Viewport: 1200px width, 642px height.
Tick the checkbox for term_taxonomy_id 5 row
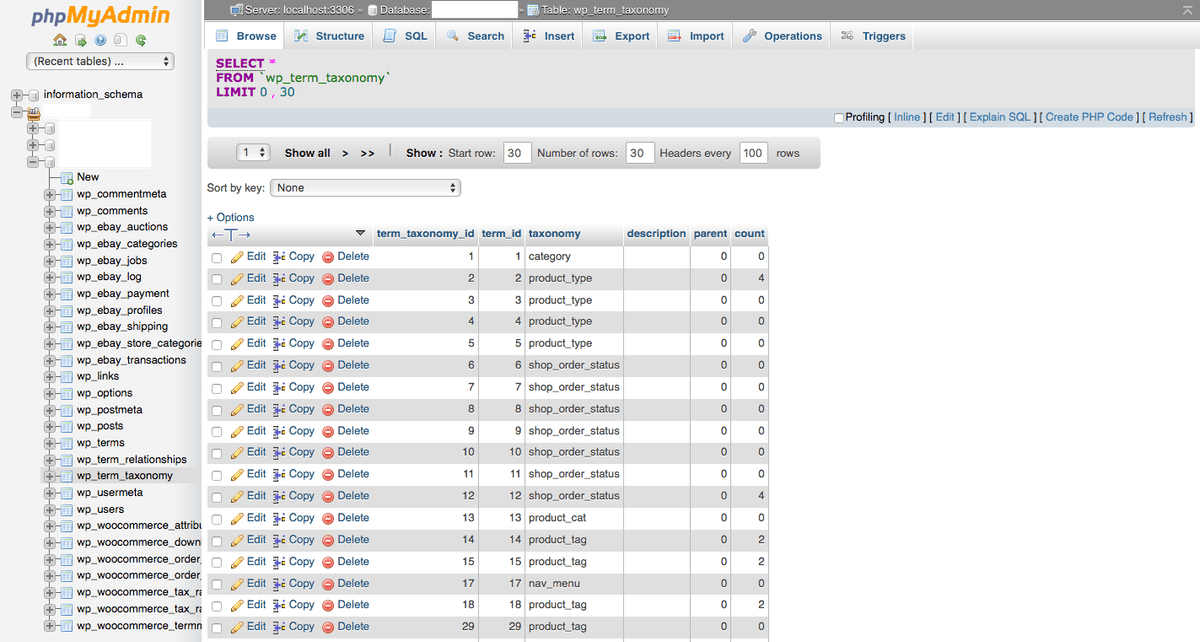(217, 345)
